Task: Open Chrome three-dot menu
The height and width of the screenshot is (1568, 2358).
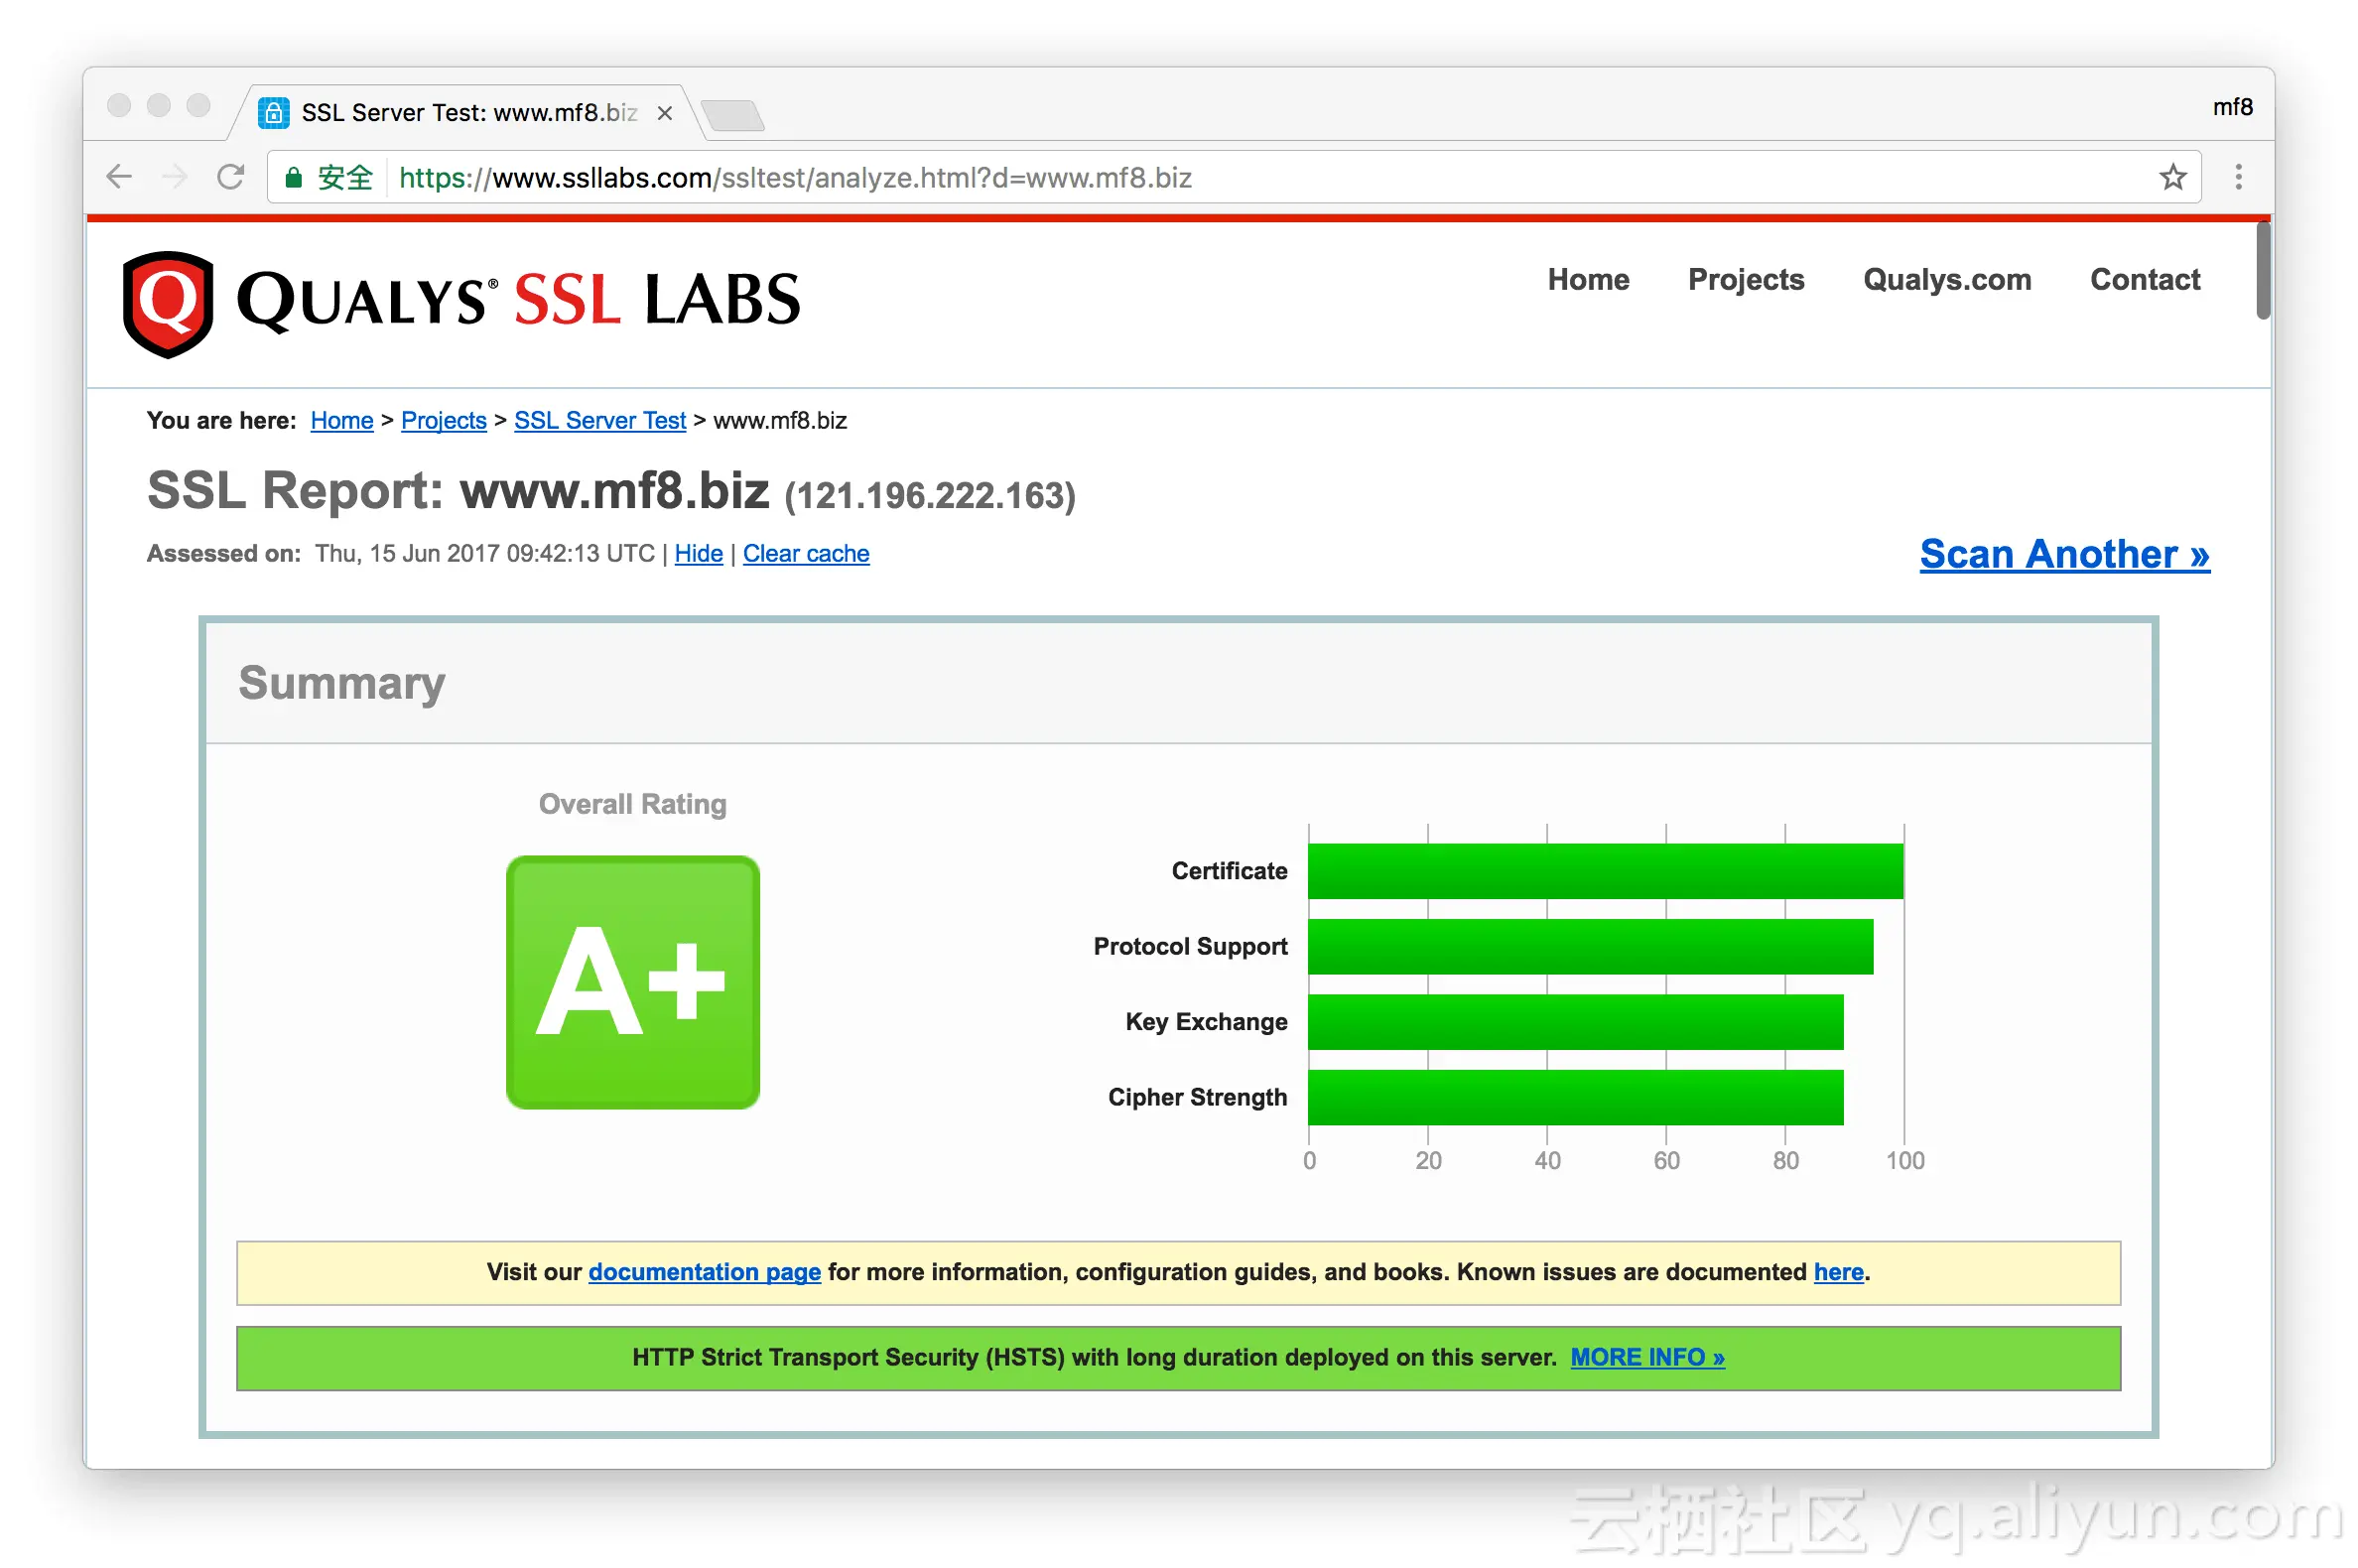Action: pos(2238,177)
